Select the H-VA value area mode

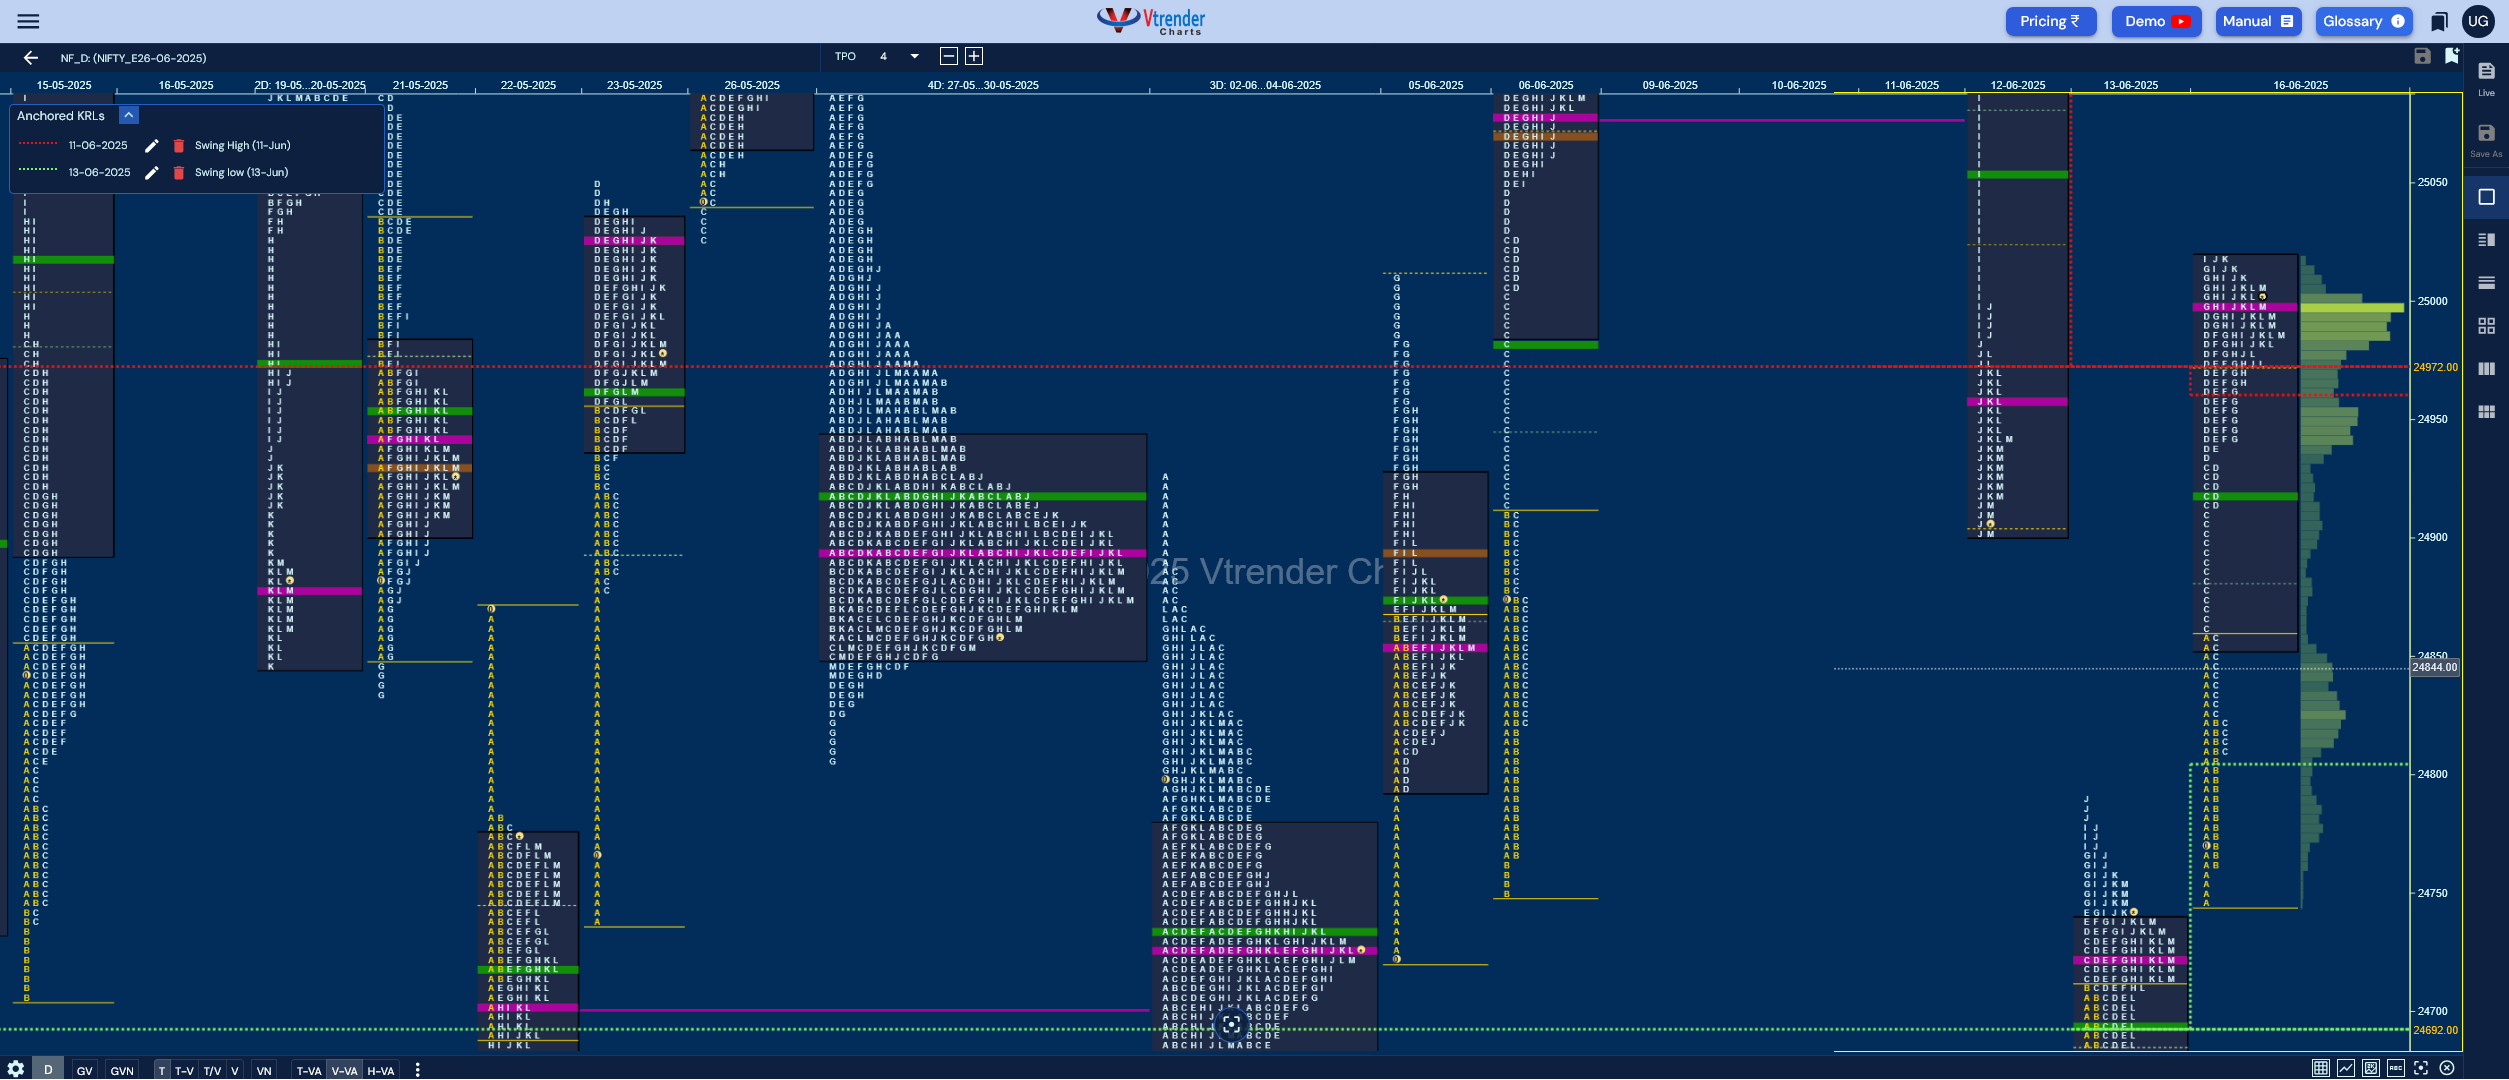click(x=381, y=1070)
